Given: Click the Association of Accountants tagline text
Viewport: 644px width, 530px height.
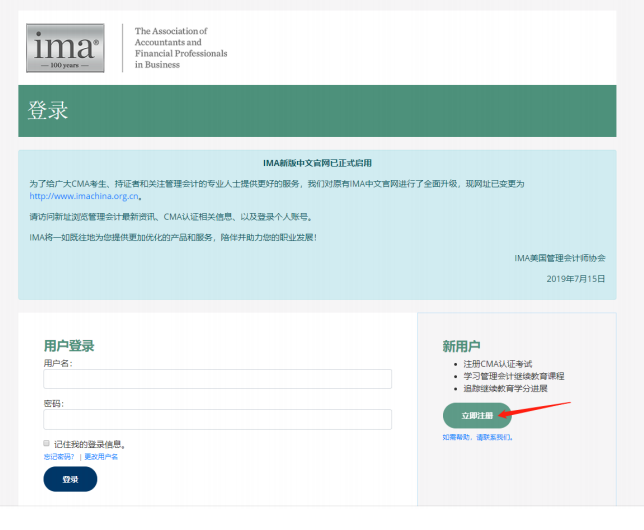Looking at the screenshot, I should [x=180, y=47].
